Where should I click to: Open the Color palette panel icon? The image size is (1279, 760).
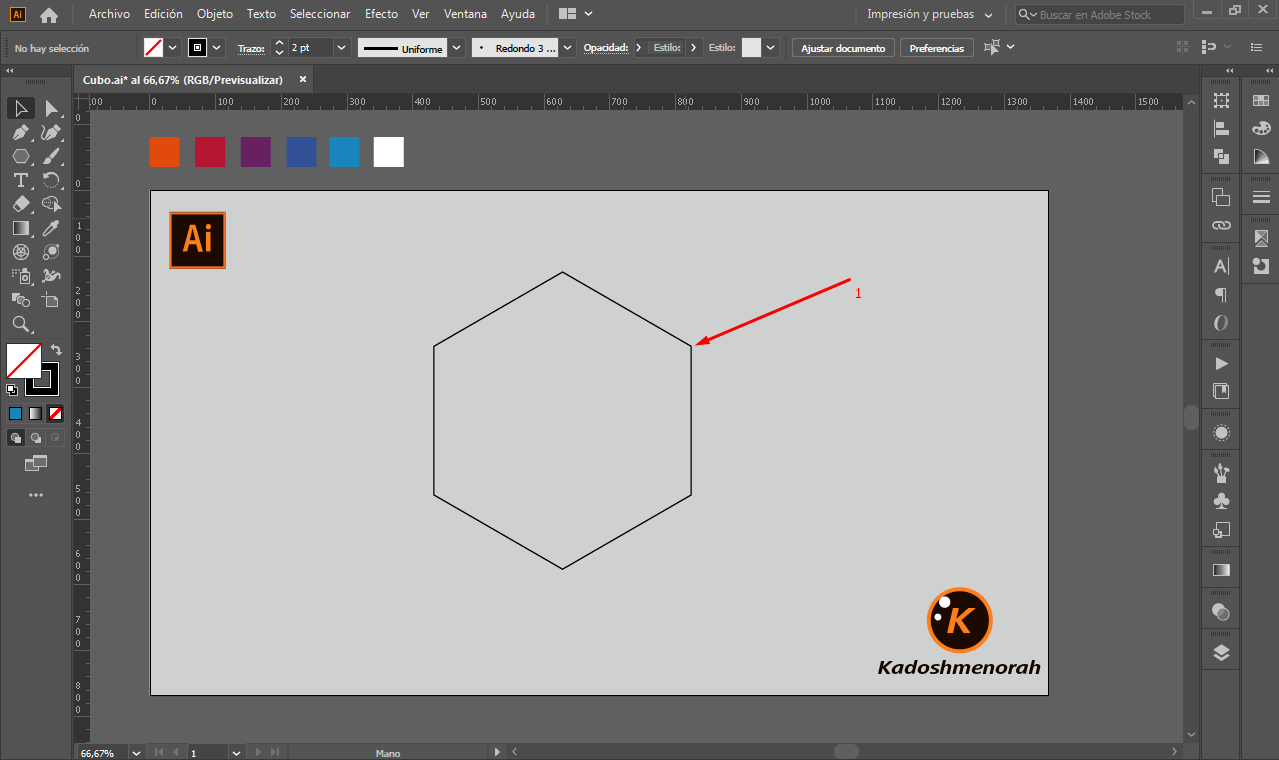pyautogui.click(x=1261, y=128)
